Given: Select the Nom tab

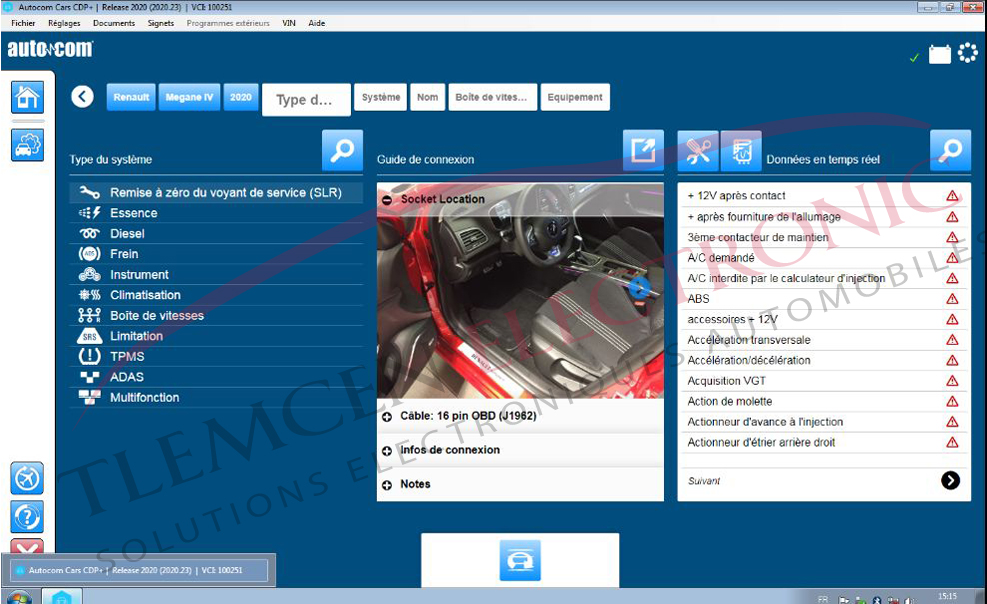Looking at the screenshot, I should click(x=427, y=97).
